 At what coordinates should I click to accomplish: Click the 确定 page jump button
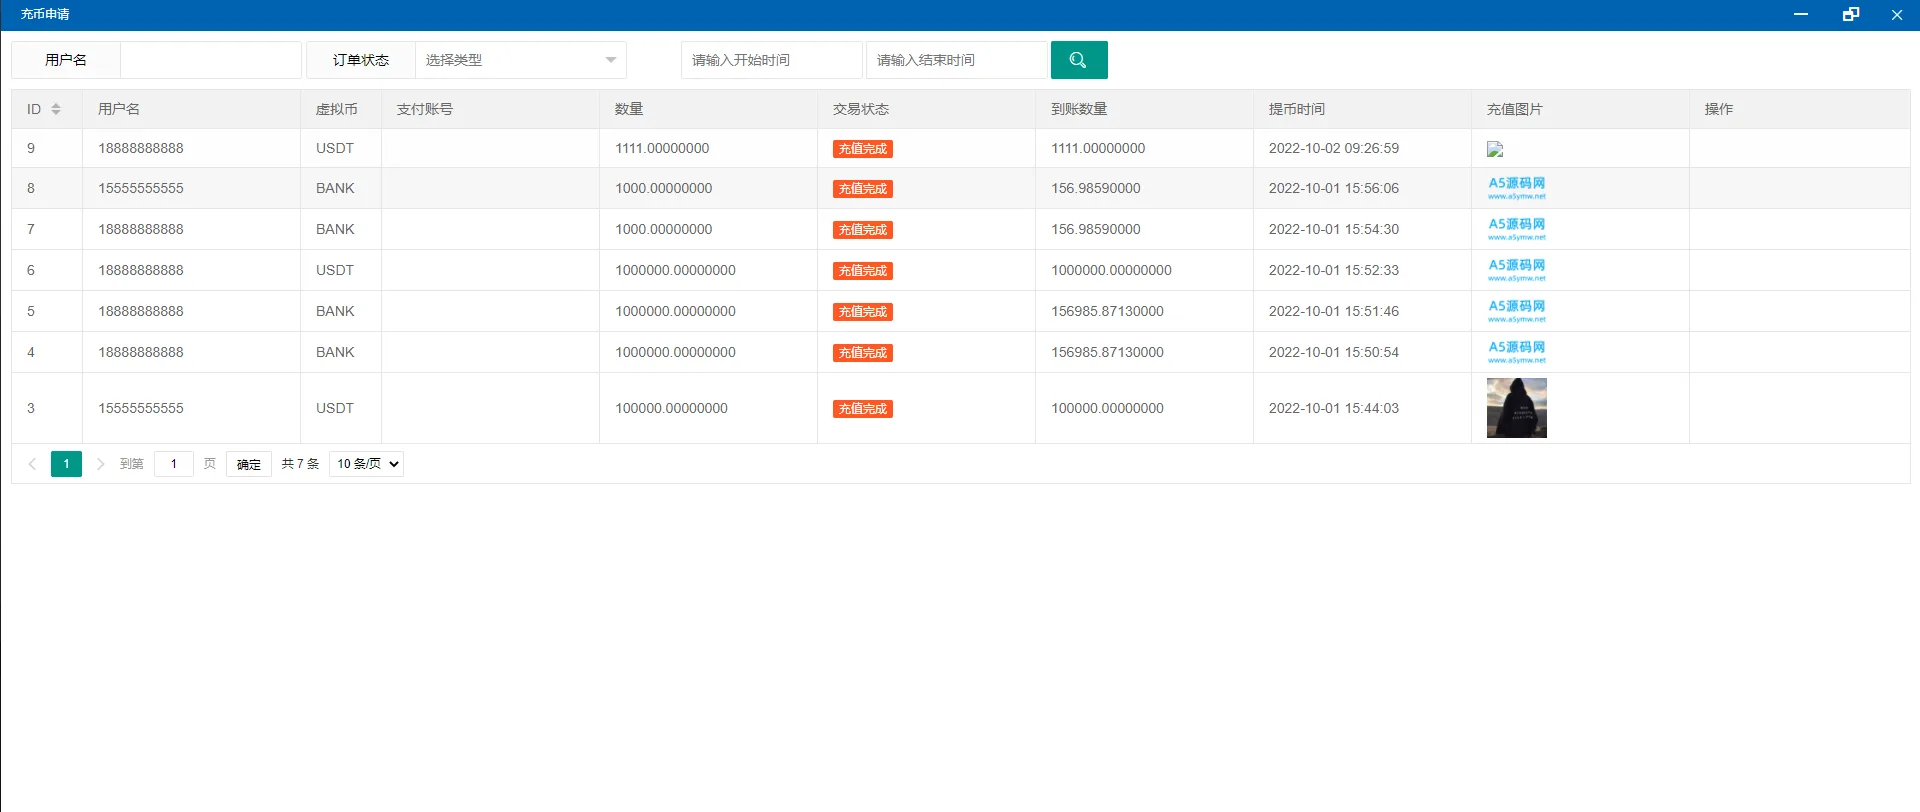[248, 464]
